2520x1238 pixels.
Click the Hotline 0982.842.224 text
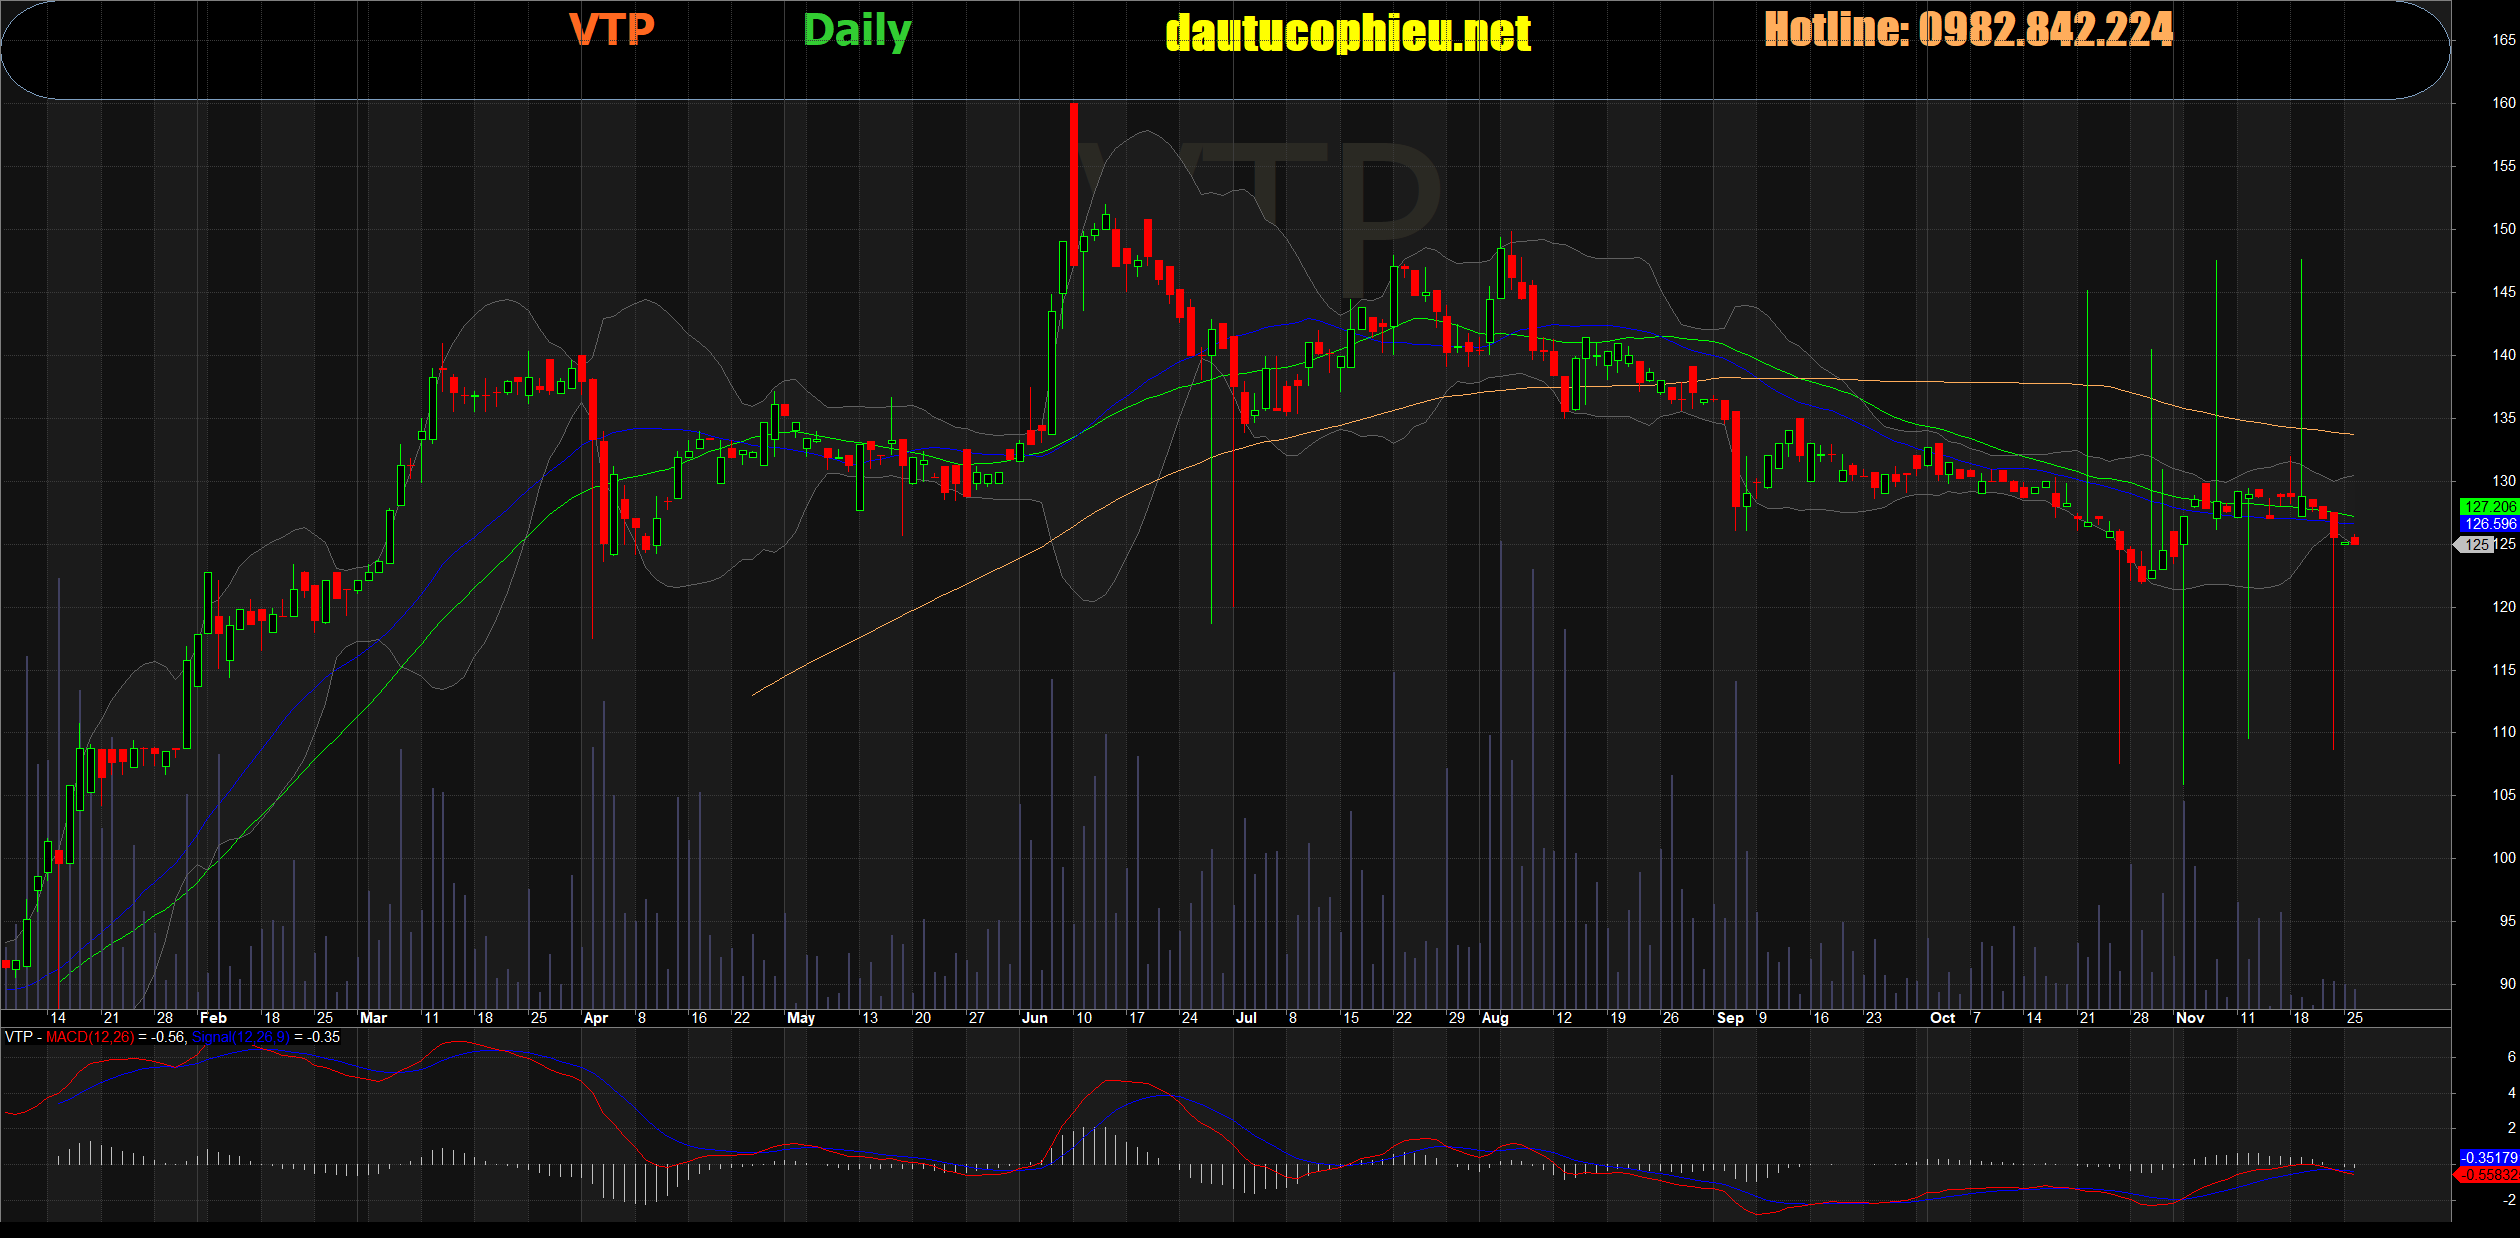1968,29
